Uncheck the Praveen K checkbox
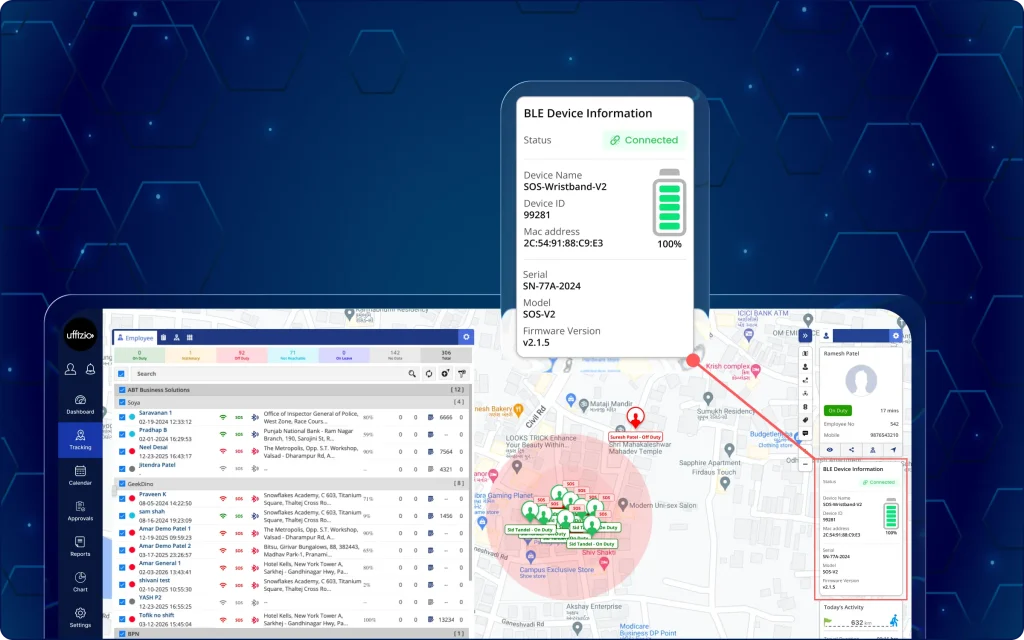Screen dimensions: 1024x640 coord(122,498)
